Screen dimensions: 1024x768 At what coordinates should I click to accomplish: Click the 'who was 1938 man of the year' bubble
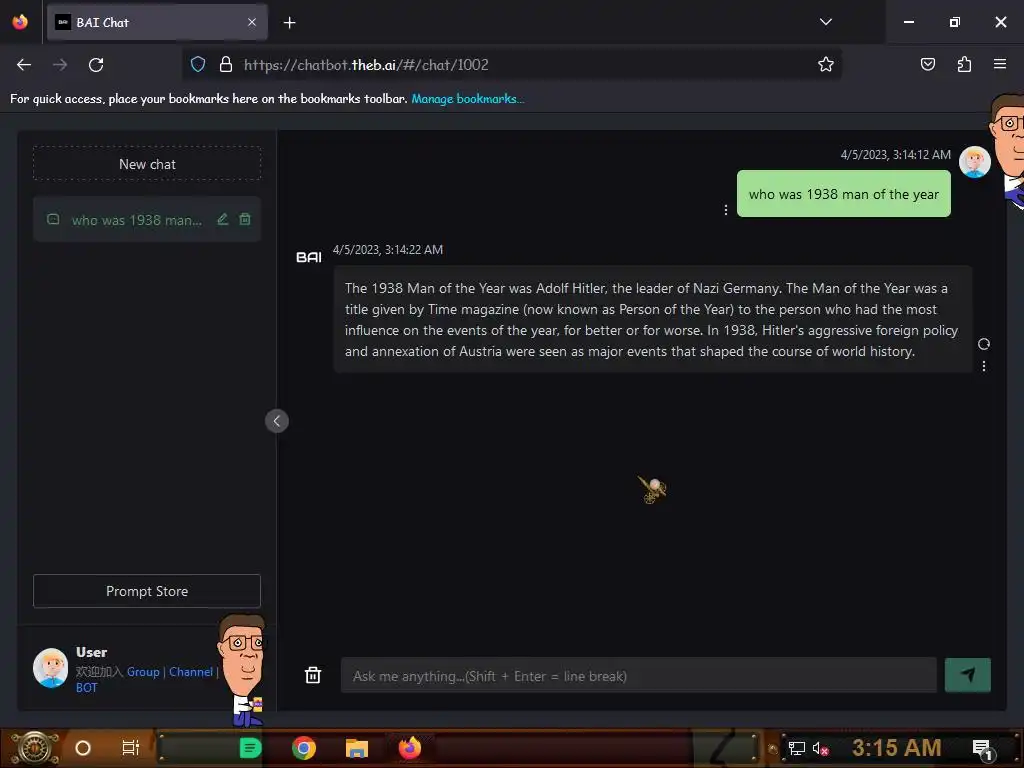(x=843, y=194)
